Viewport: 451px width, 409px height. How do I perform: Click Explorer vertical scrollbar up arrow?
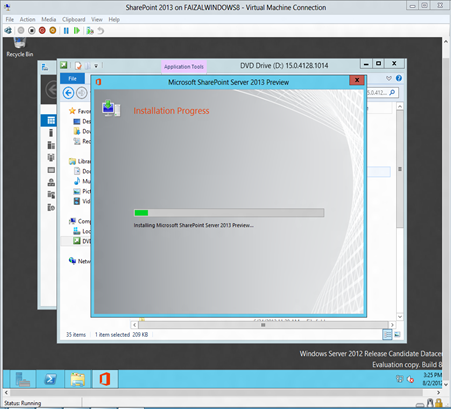(400, 106)
